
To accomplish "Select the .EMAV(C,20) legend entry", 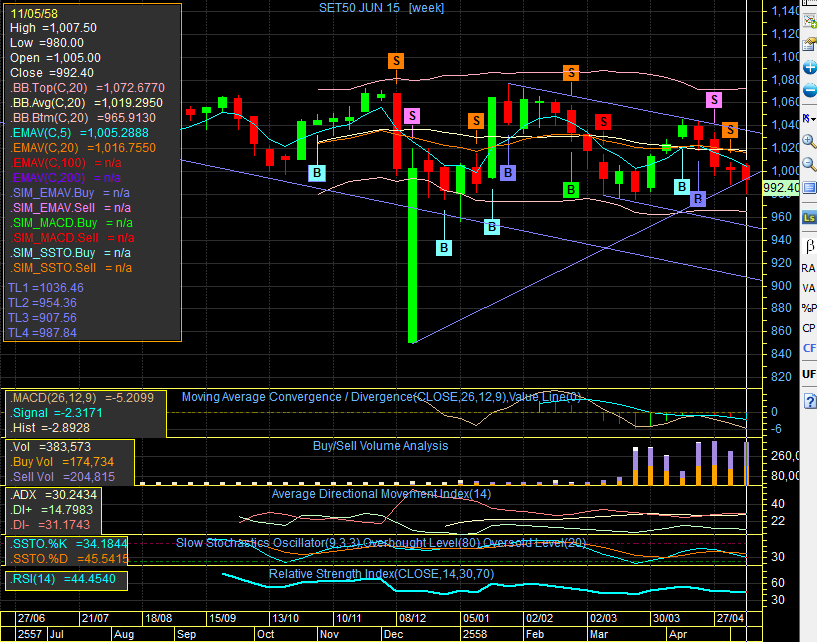I will point(83,148).
